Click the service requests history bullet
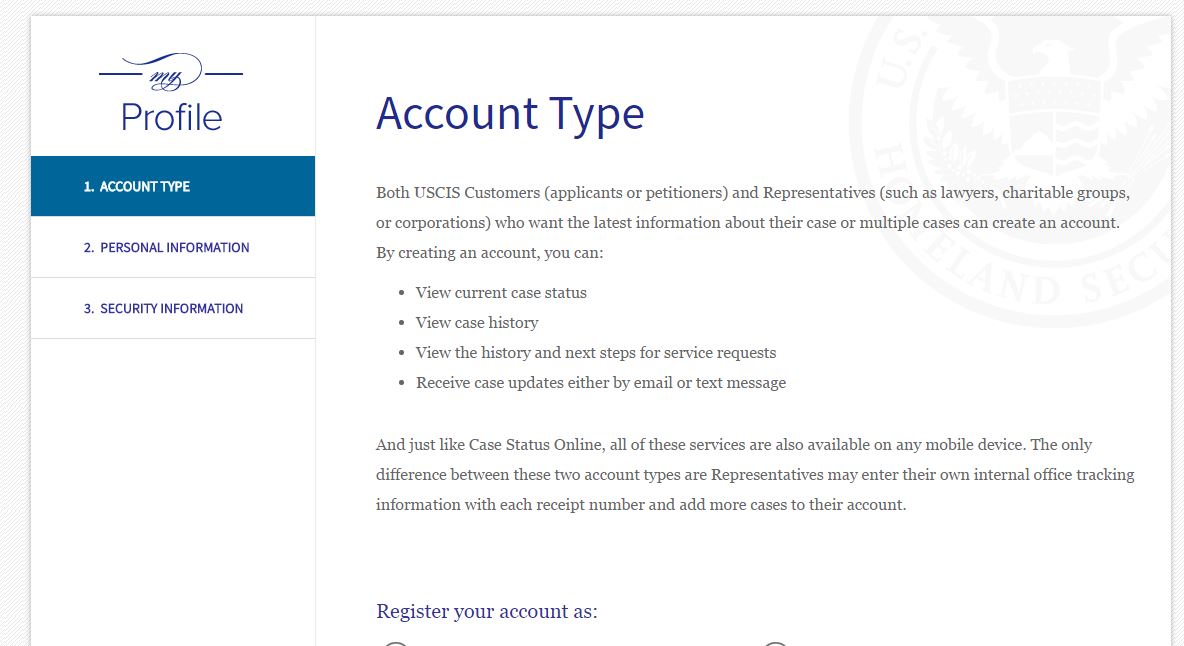 596,353
